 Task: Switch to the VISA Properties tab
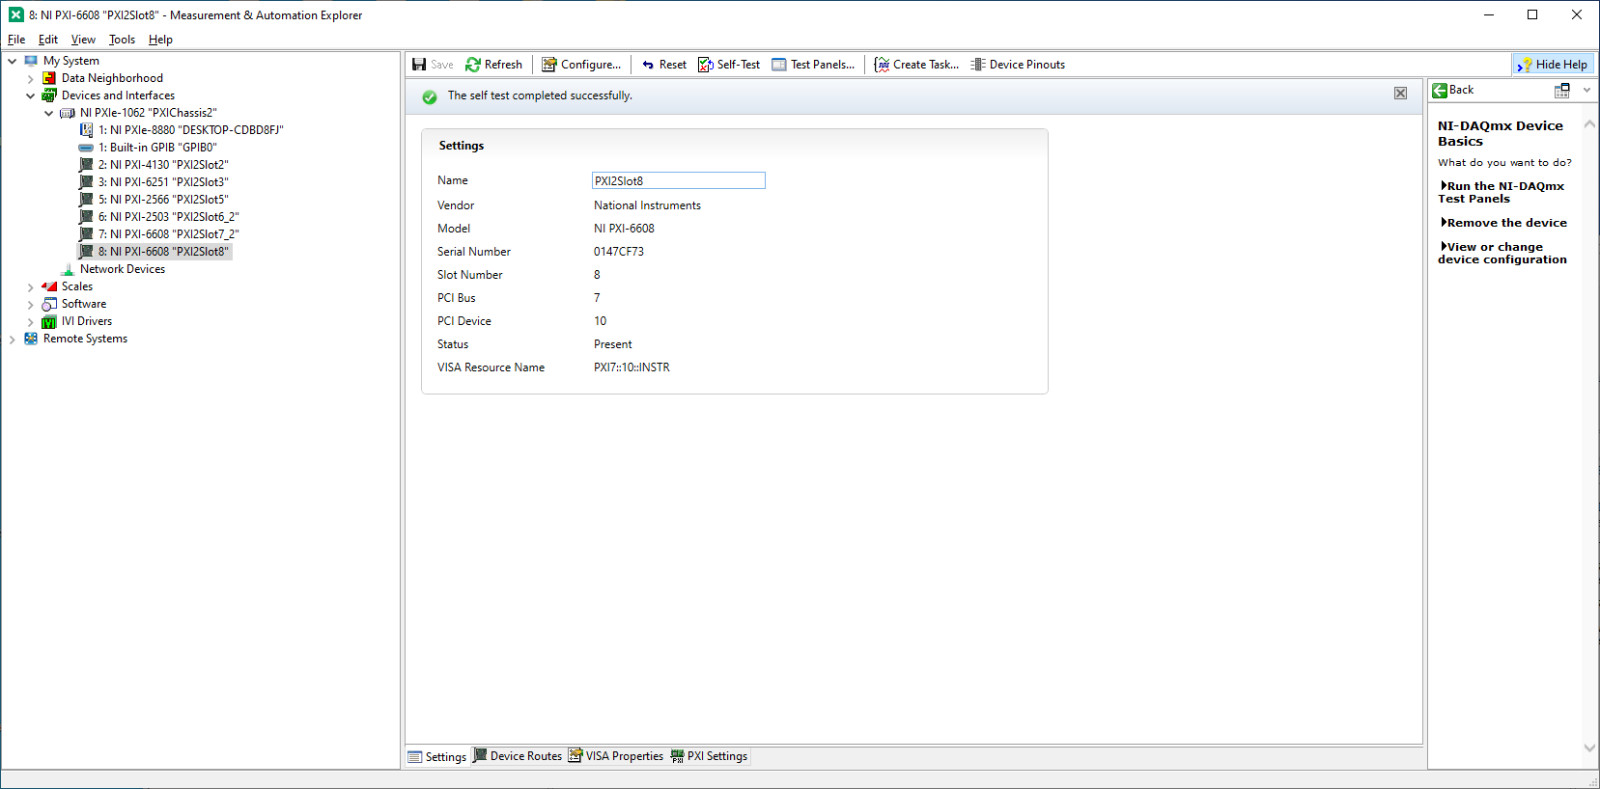tap(616, 756)
